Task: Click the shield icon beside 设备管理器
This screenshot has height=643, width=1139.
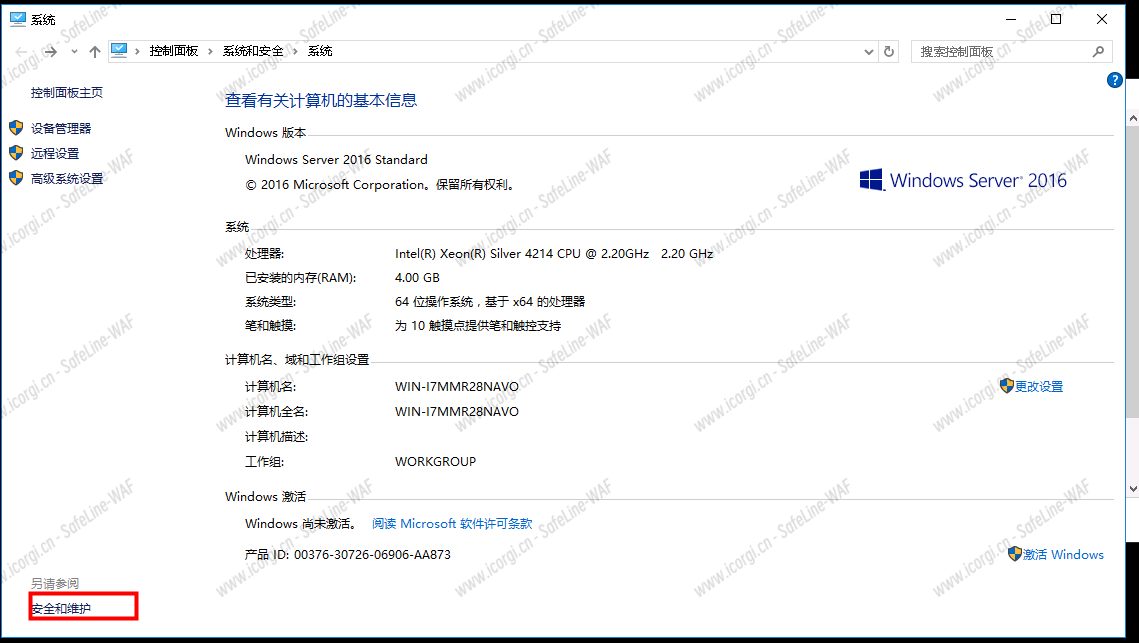Action: click(x=16, y=128)
